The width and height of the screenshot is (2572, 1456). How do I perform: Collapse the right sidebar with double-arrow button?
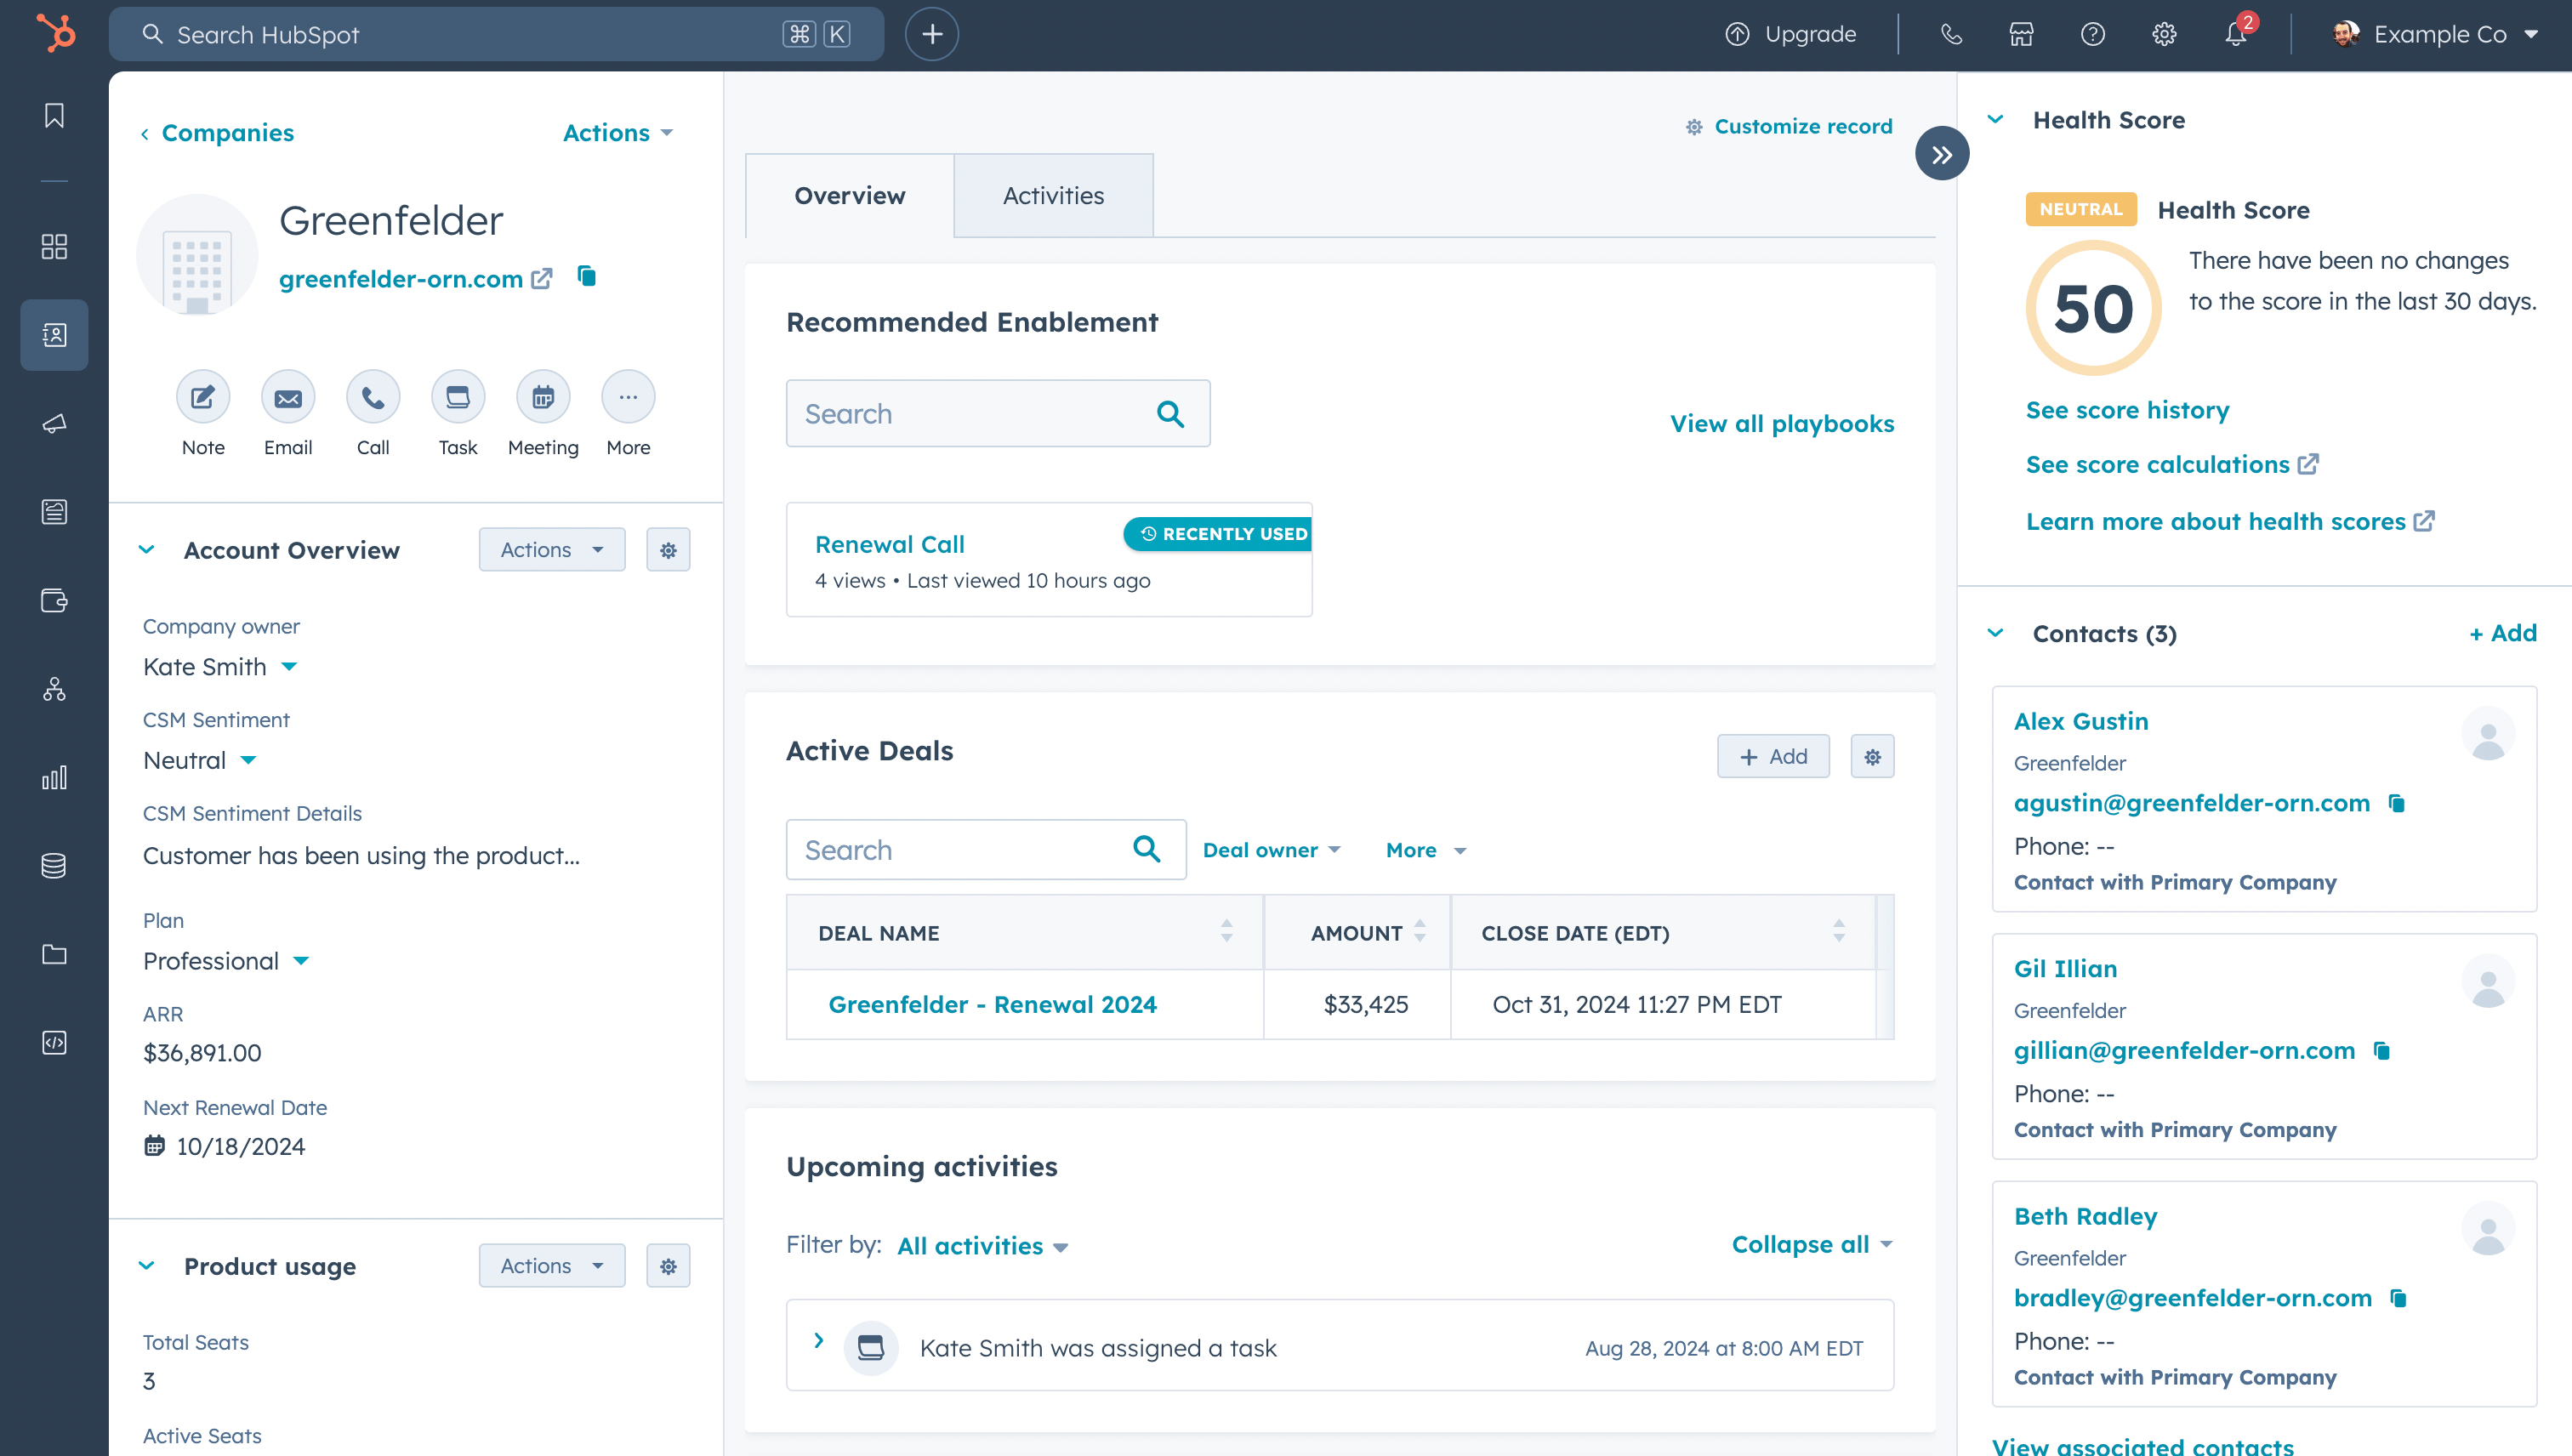click(x=1942, y=154)
